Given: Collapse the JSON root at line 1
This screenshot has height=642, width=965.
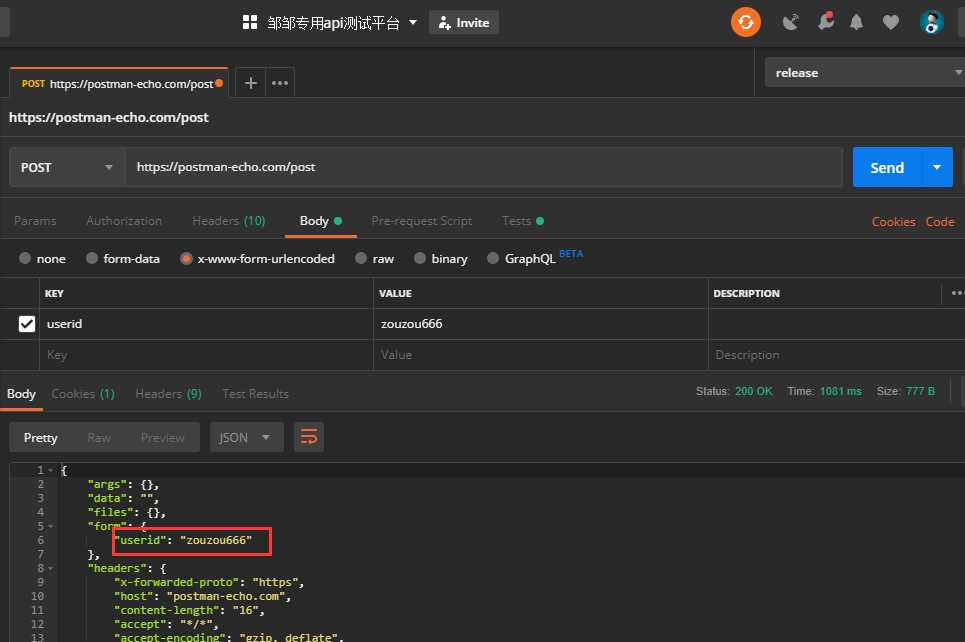Looking at the screenshot, I should point(50,470).
